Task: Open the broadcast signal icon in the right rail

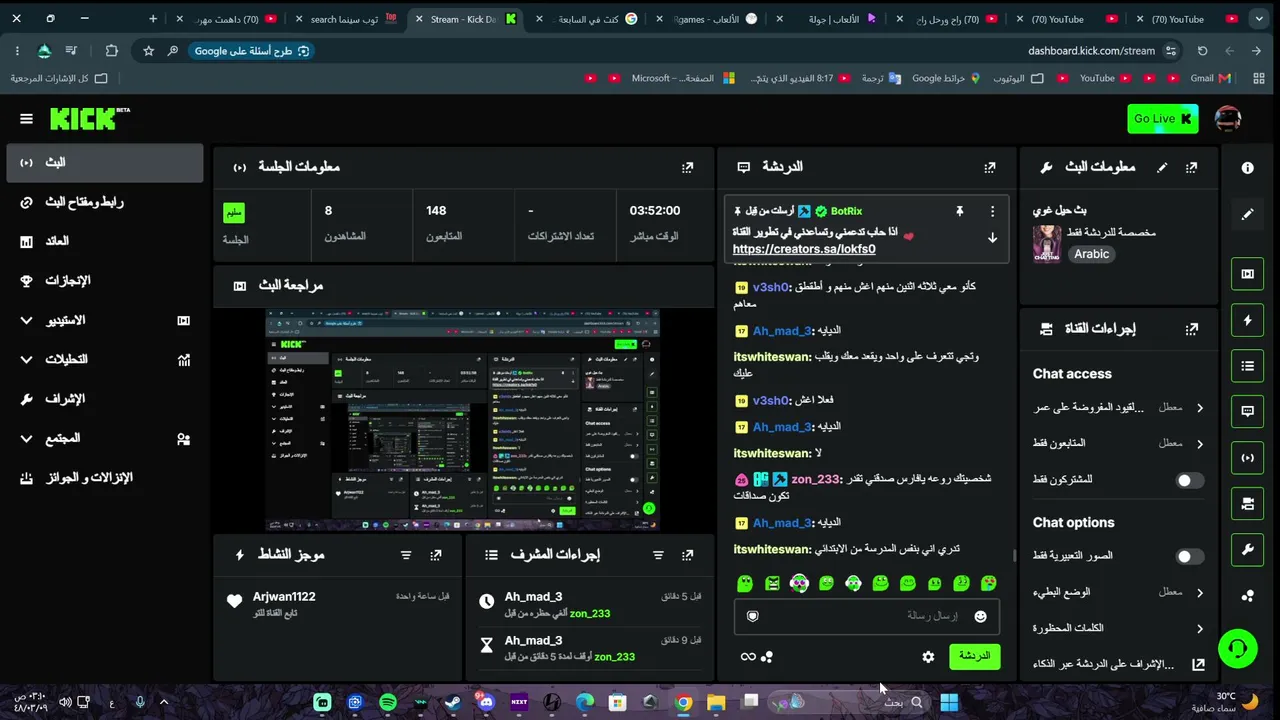Action: (1247, 458)
